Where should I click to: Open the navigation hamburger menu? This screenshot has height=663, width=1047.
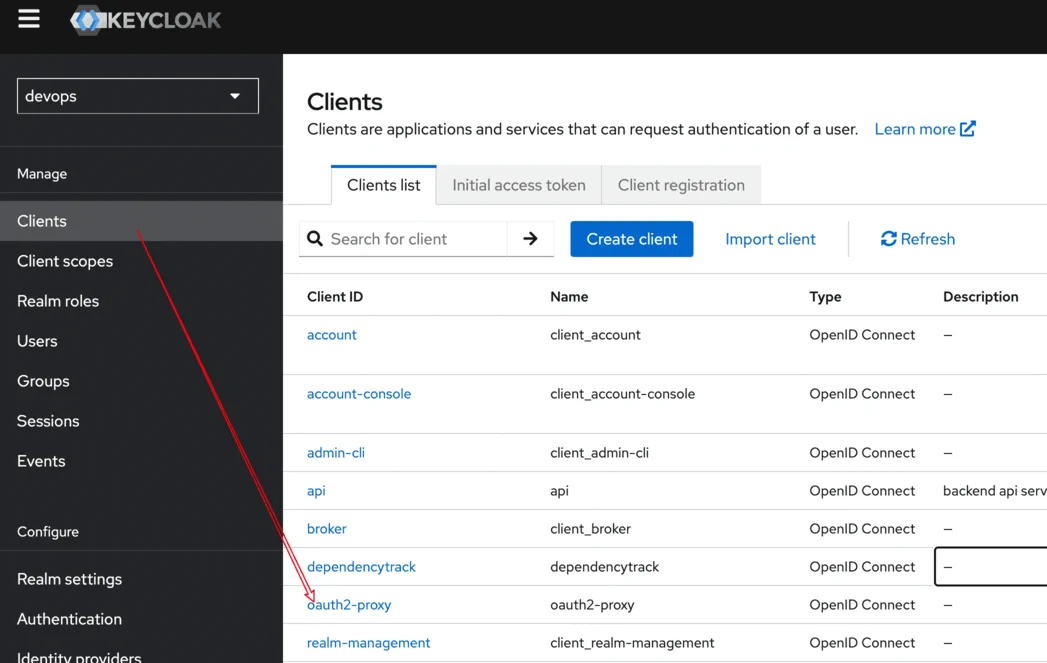coord(28,17)
